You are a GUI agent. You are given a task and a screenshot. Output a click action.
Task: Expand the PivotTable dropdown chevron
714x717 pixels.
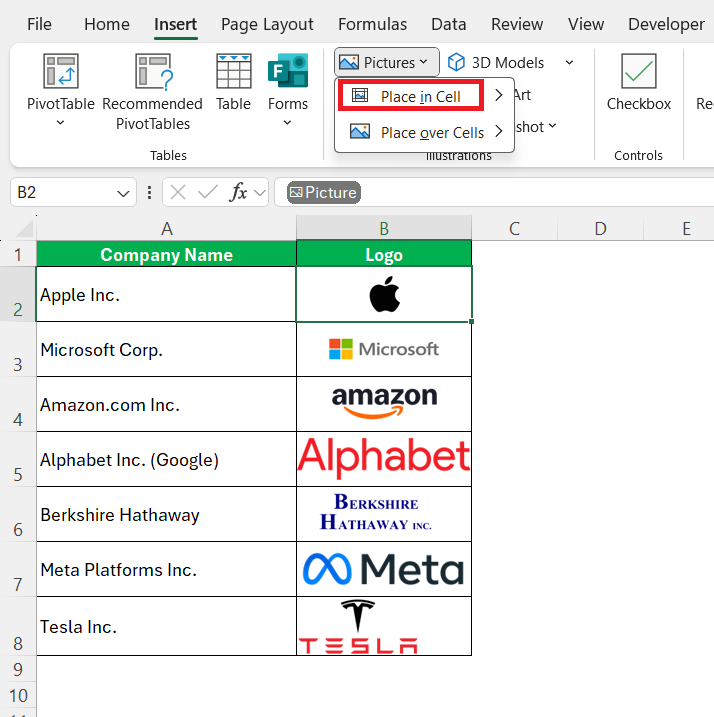coord(60,123)
